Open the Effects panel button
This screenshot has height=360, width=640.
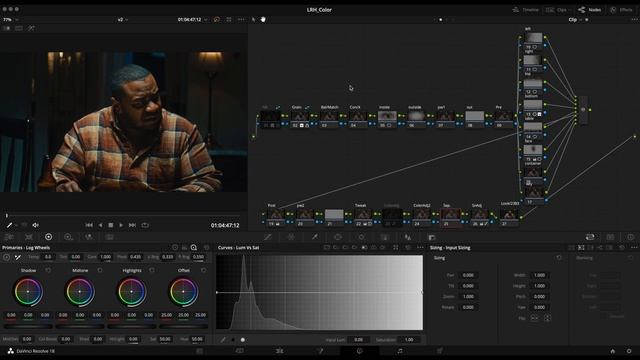coord(621,9)
